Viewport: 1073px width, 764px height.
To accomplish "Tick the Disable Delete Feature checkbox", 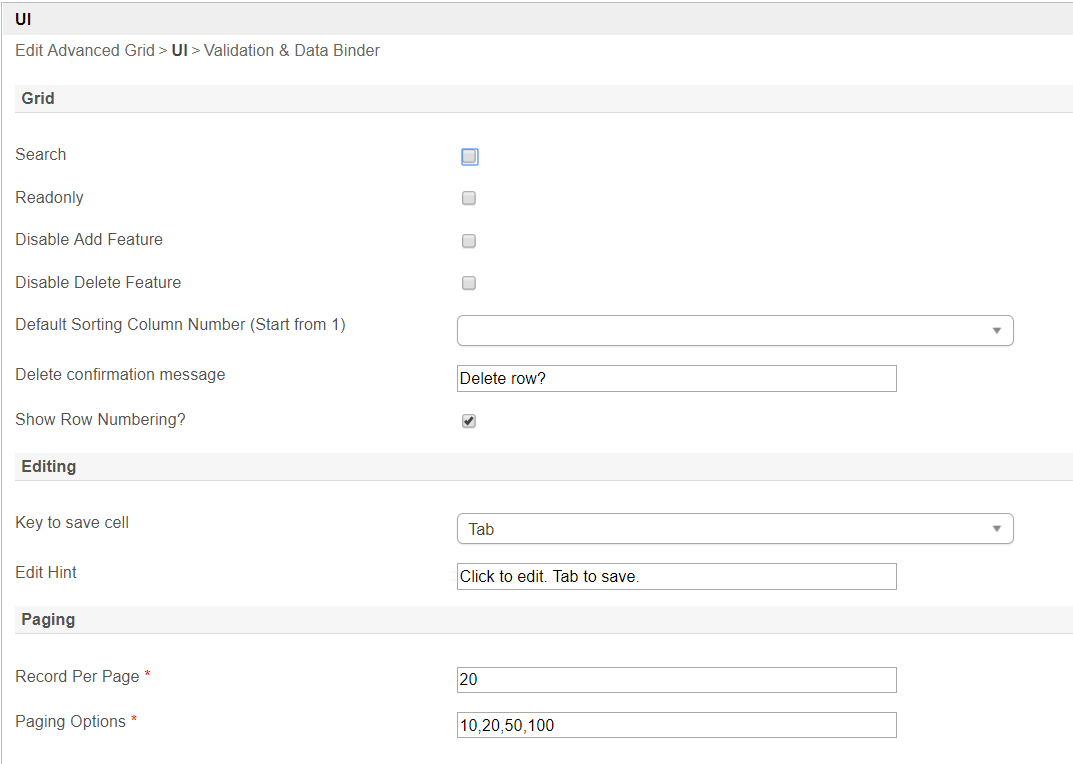I will 469,283.
